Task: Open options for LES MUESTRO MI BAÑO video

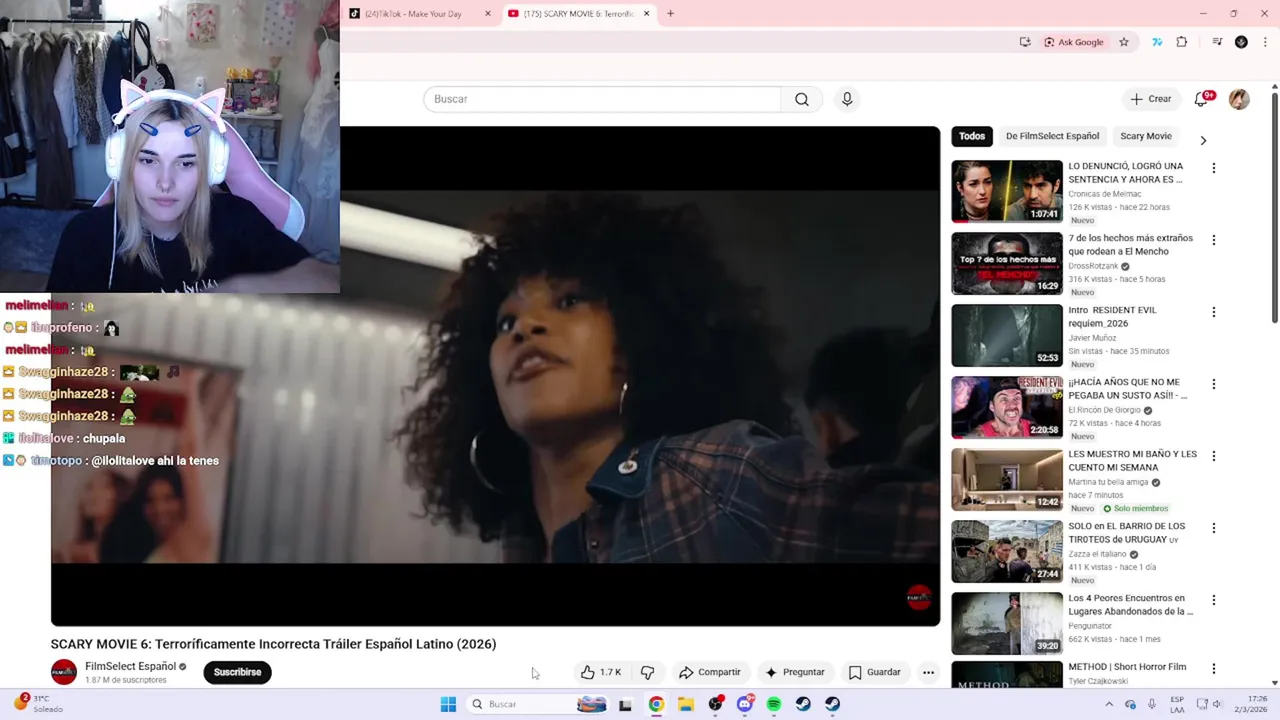Action: (1214, 456)
